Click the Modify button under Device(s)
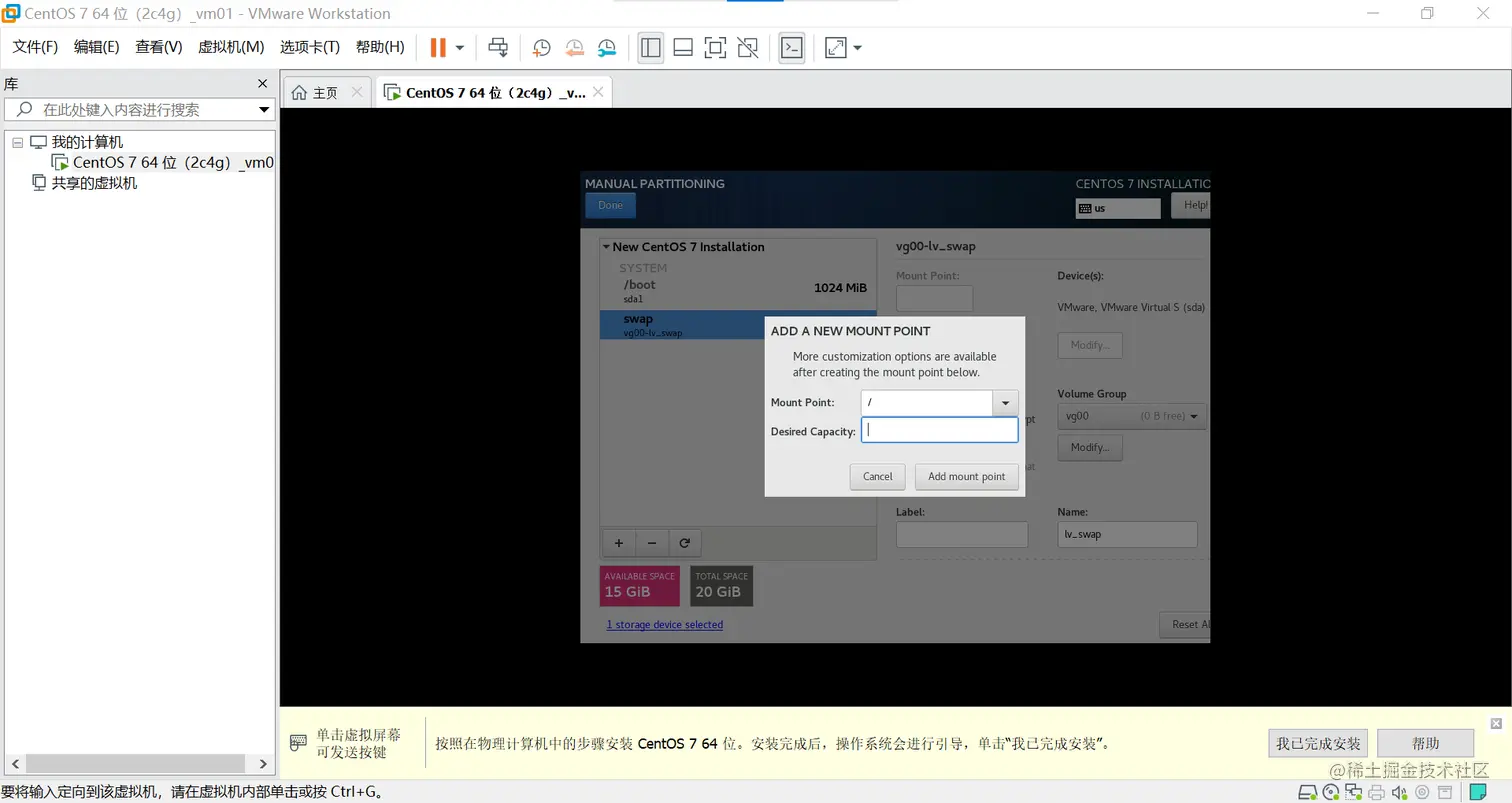The image size is (1512, 803). pos(1090,345)
